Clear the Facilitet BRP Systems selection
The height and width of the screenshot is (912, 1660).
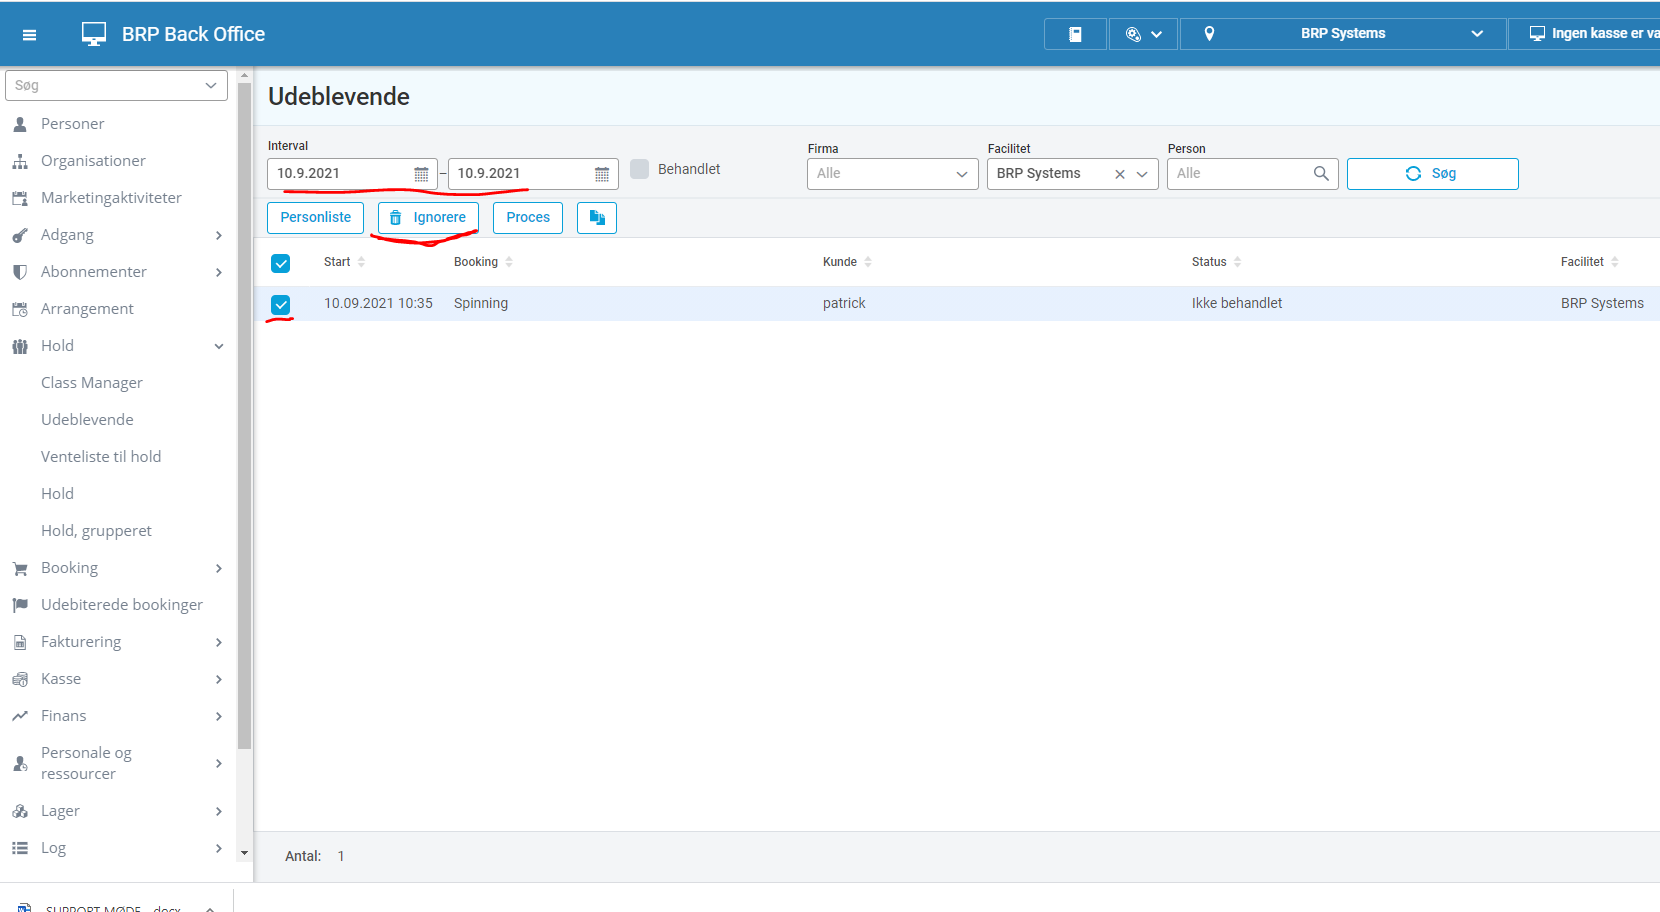(x=1120, y=174)
